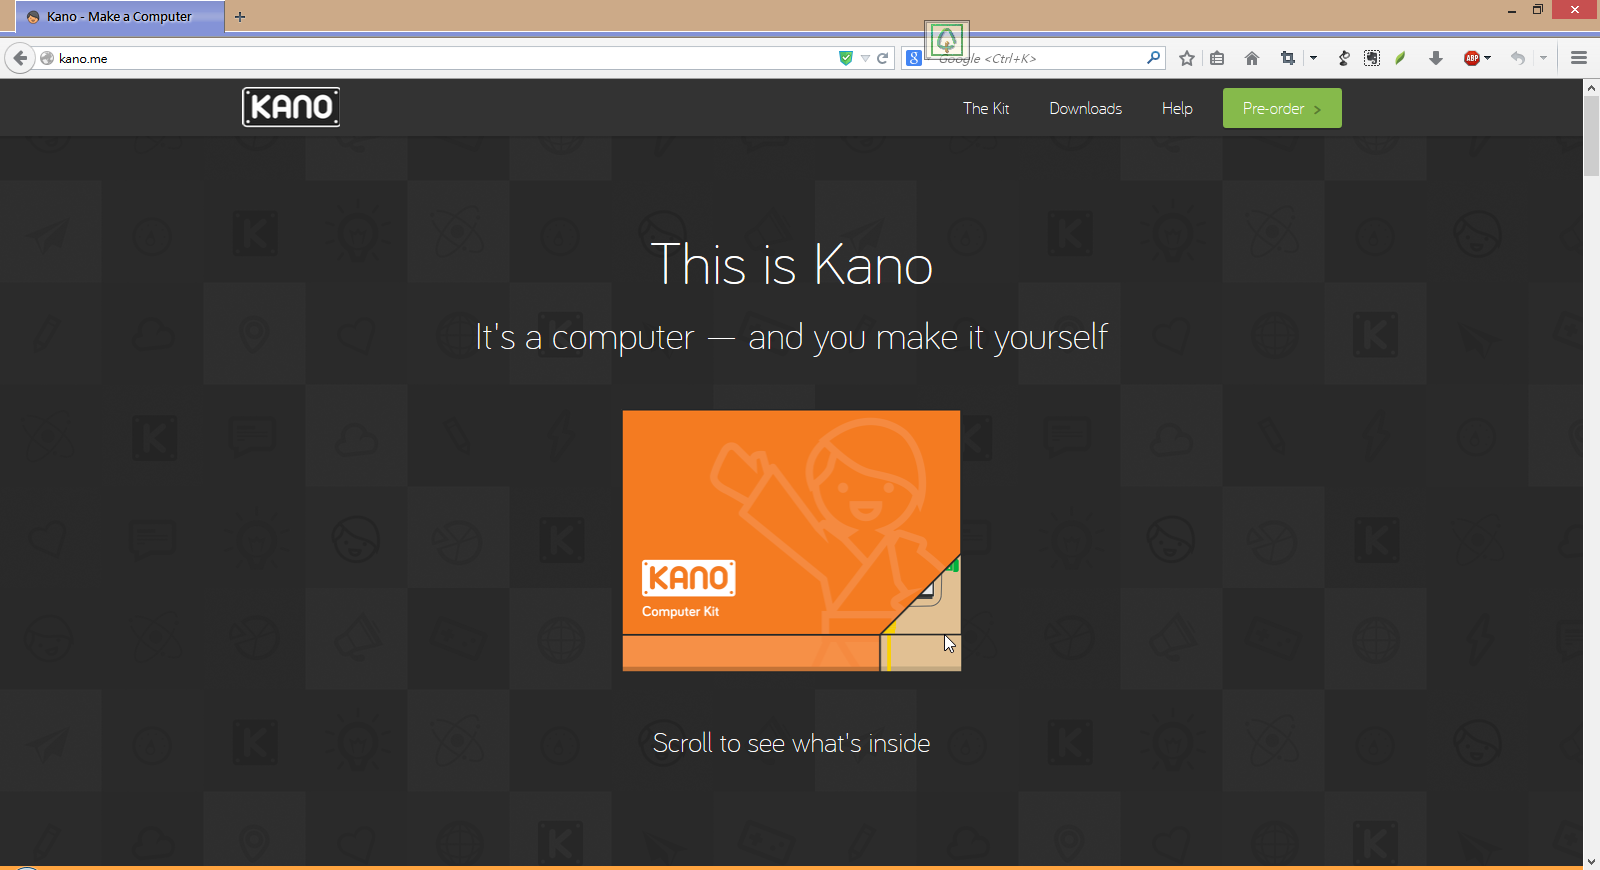Image resolution: width=1600 pixels, height=870 pixels.
Task: Click the magnifying glass search icon
Action: (x=1153, y=58)
